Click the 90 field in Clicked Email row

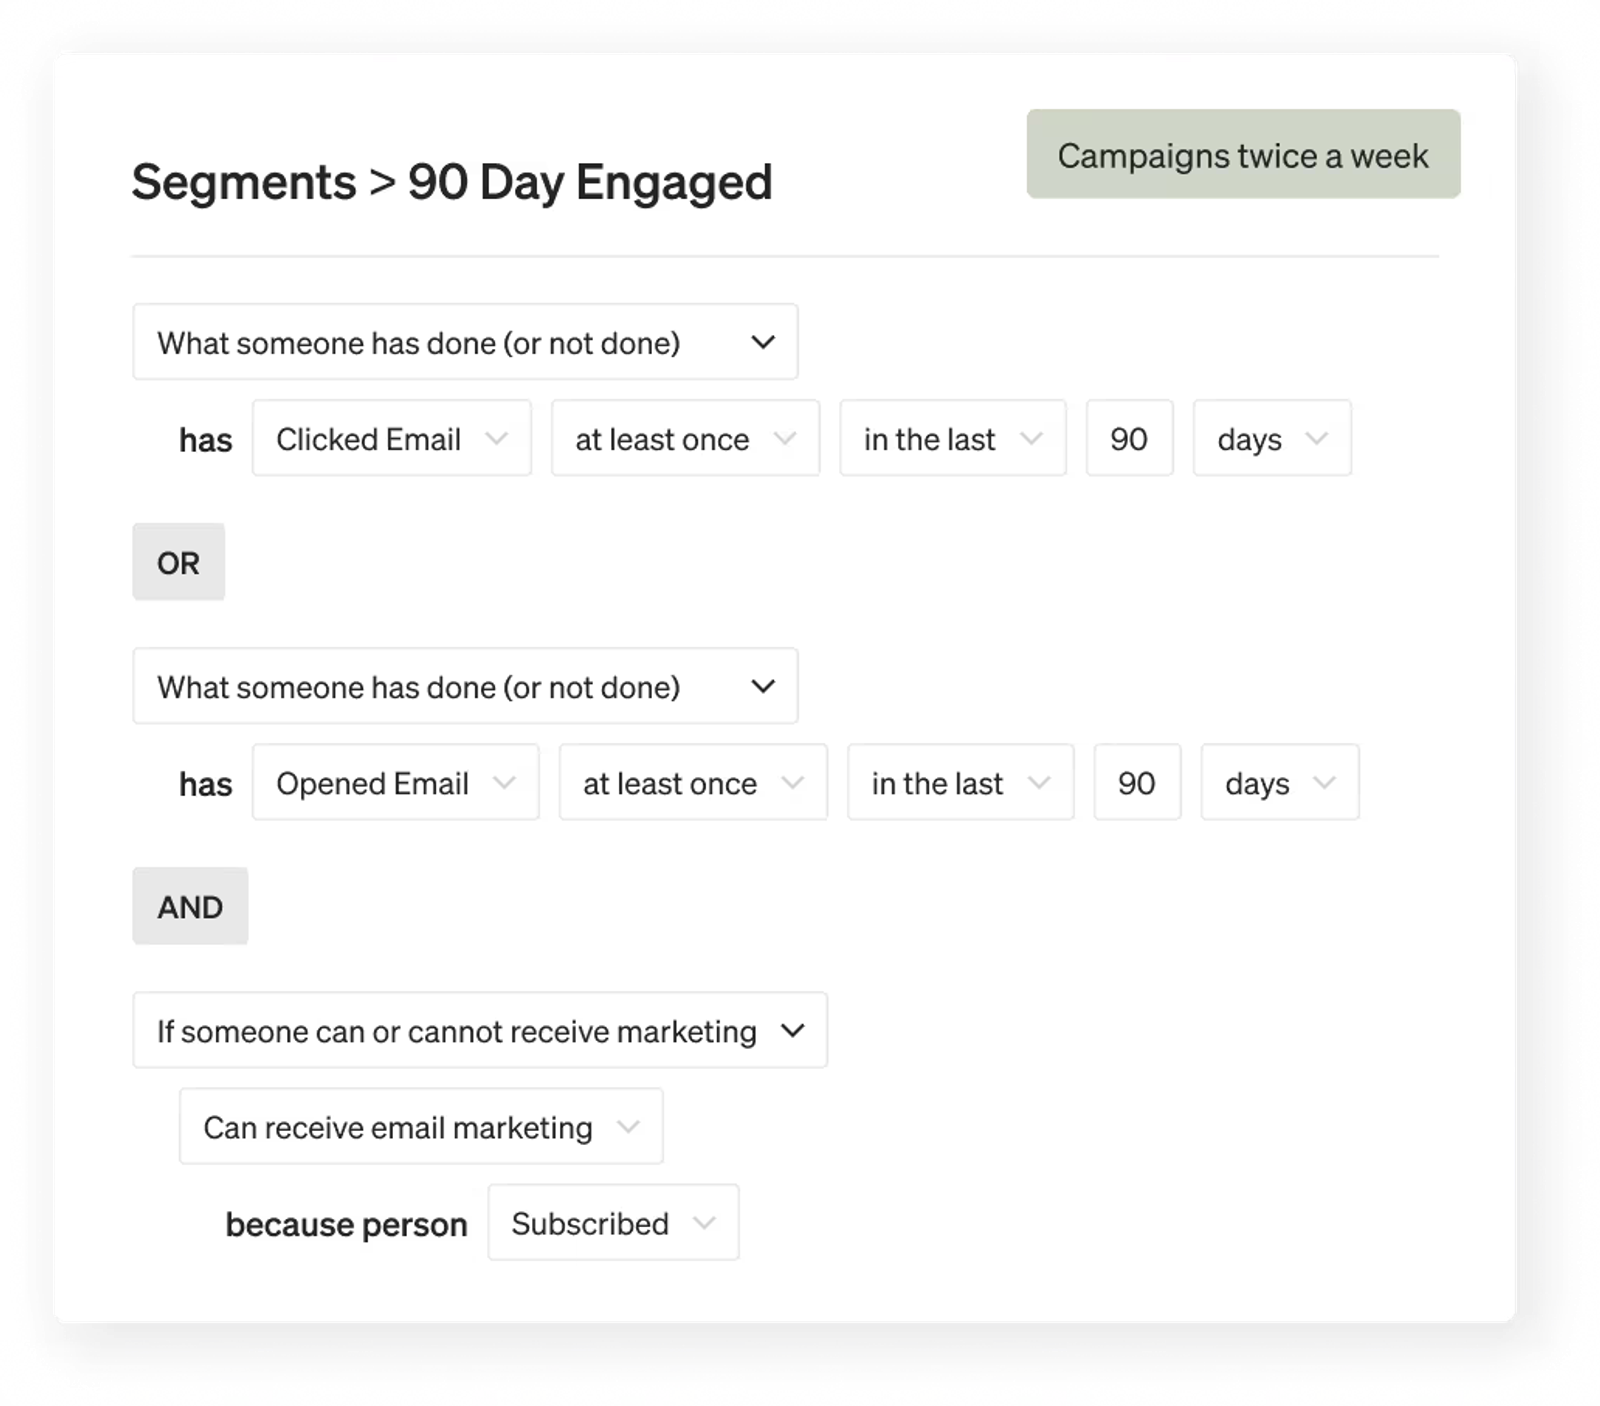click(x=1129, y=438)
